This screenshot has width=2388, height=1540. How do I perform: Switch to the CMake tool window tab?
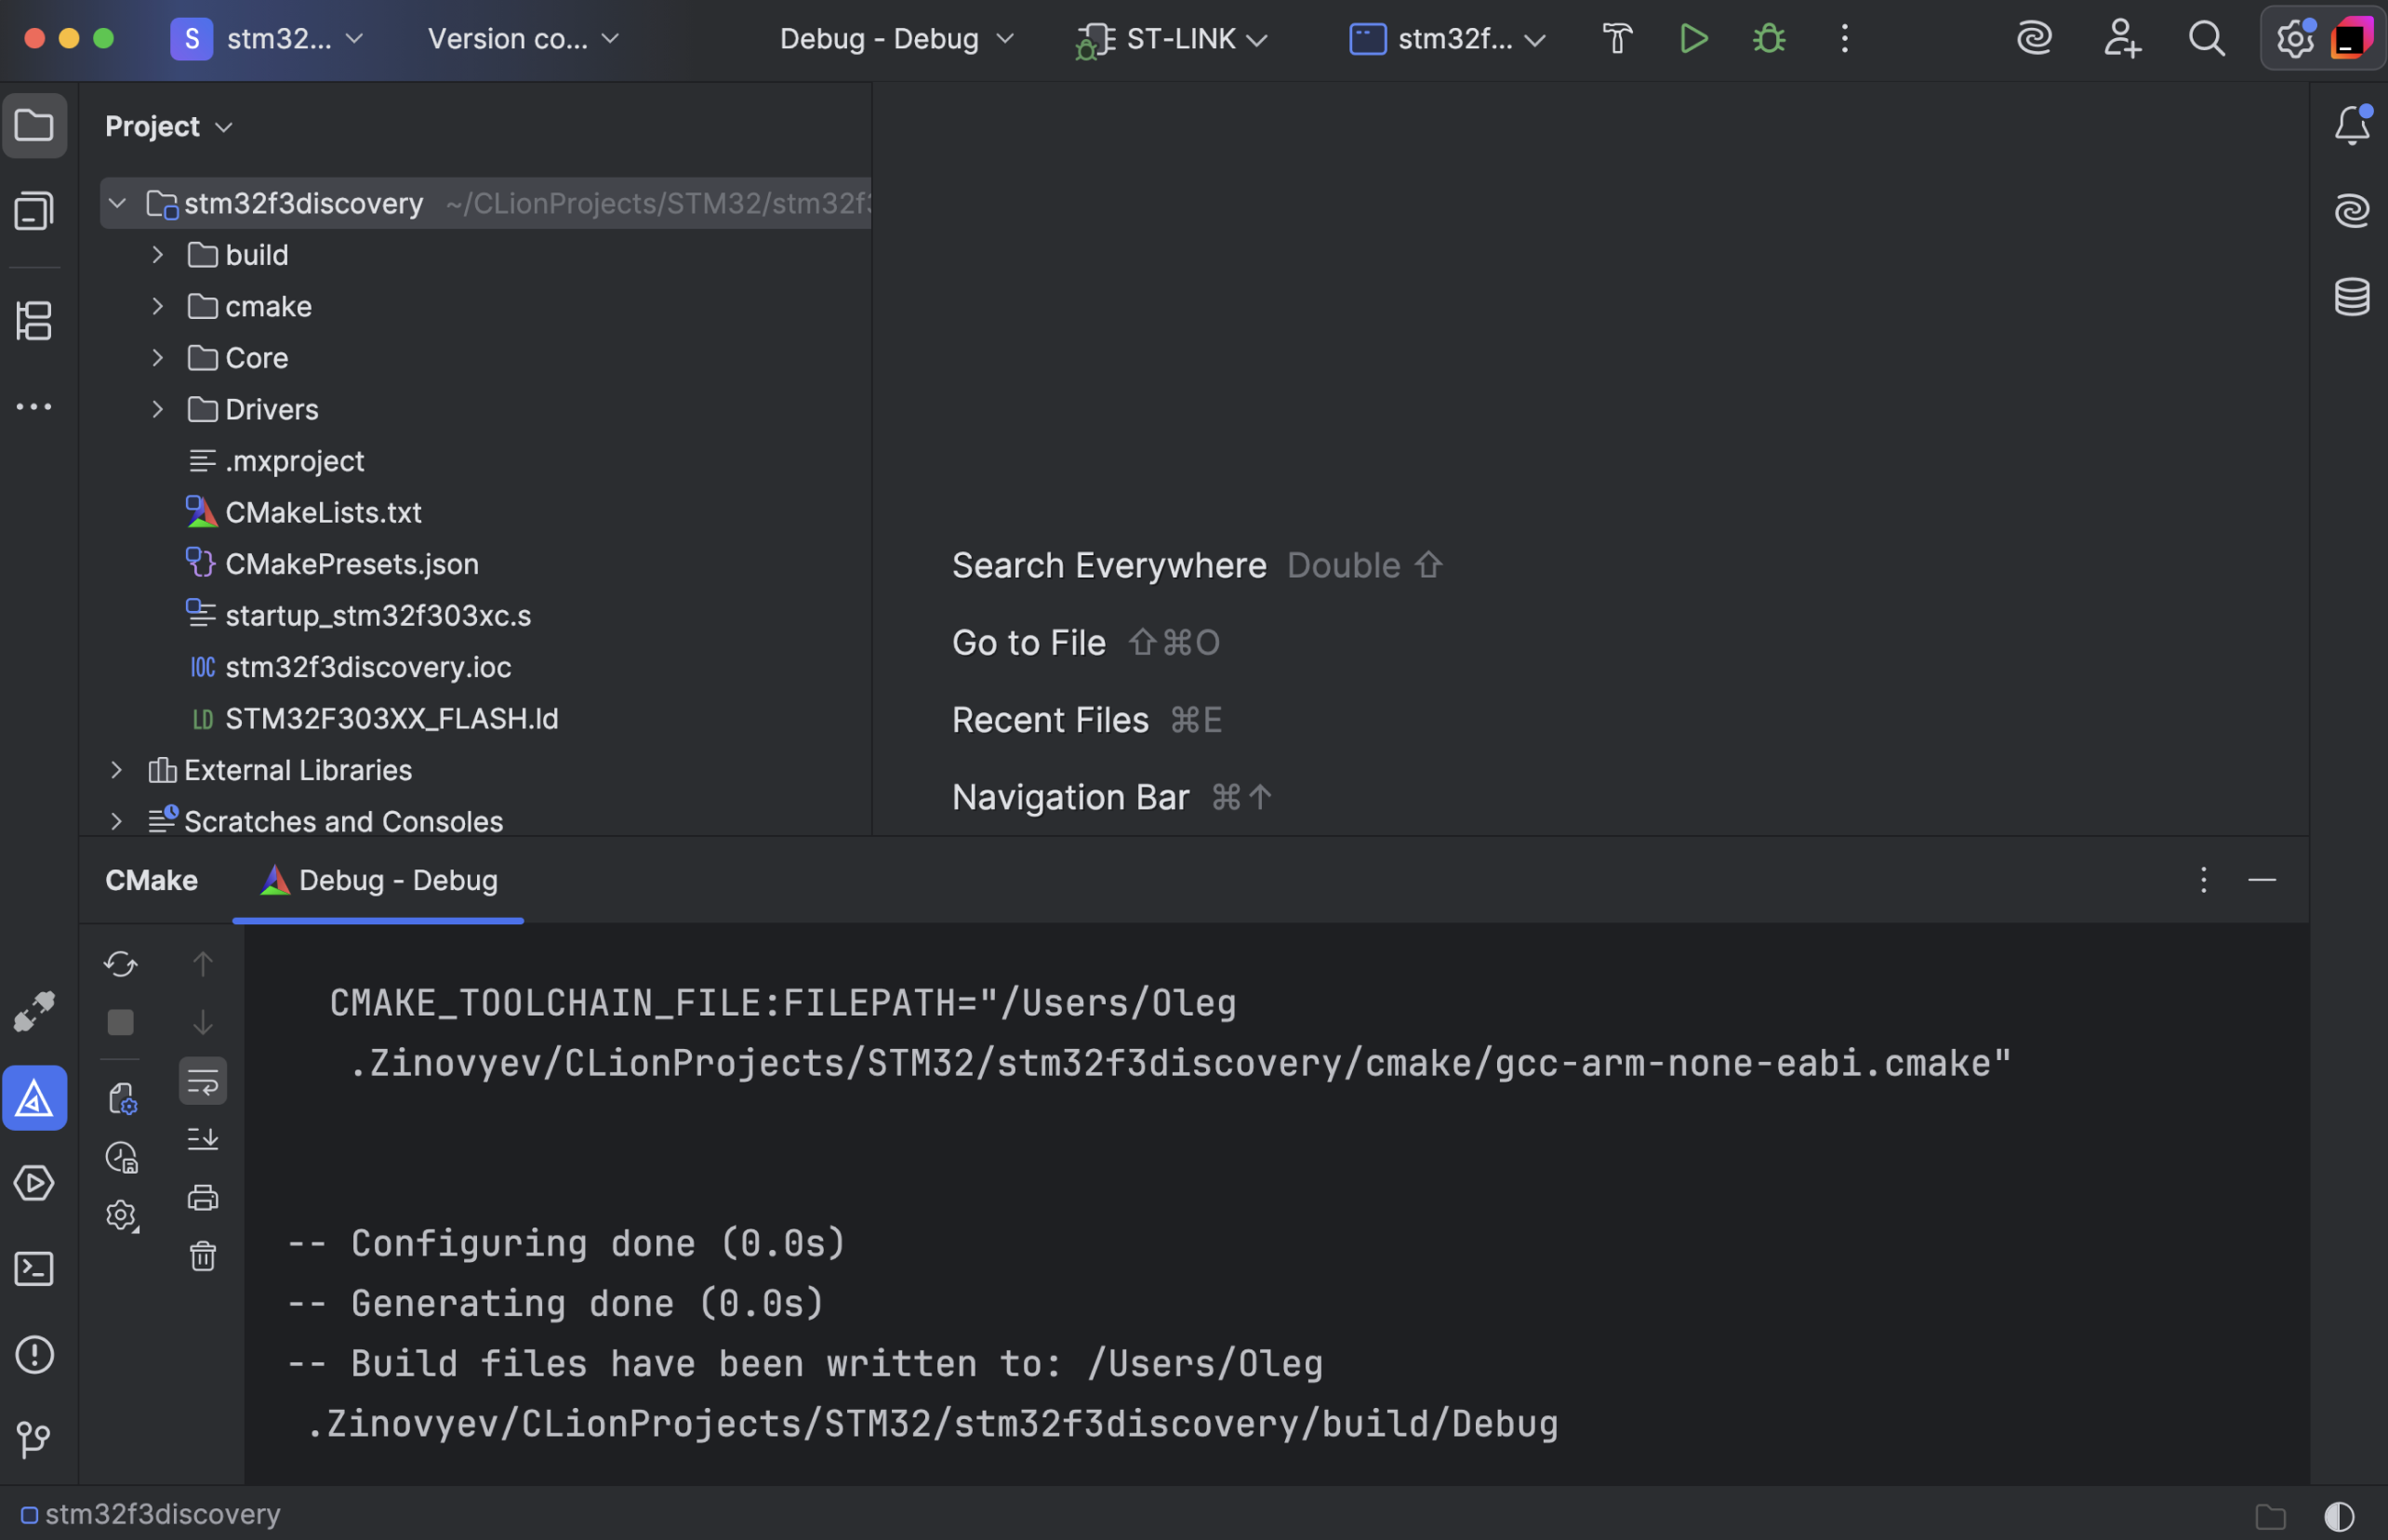(x=151, y=880)
